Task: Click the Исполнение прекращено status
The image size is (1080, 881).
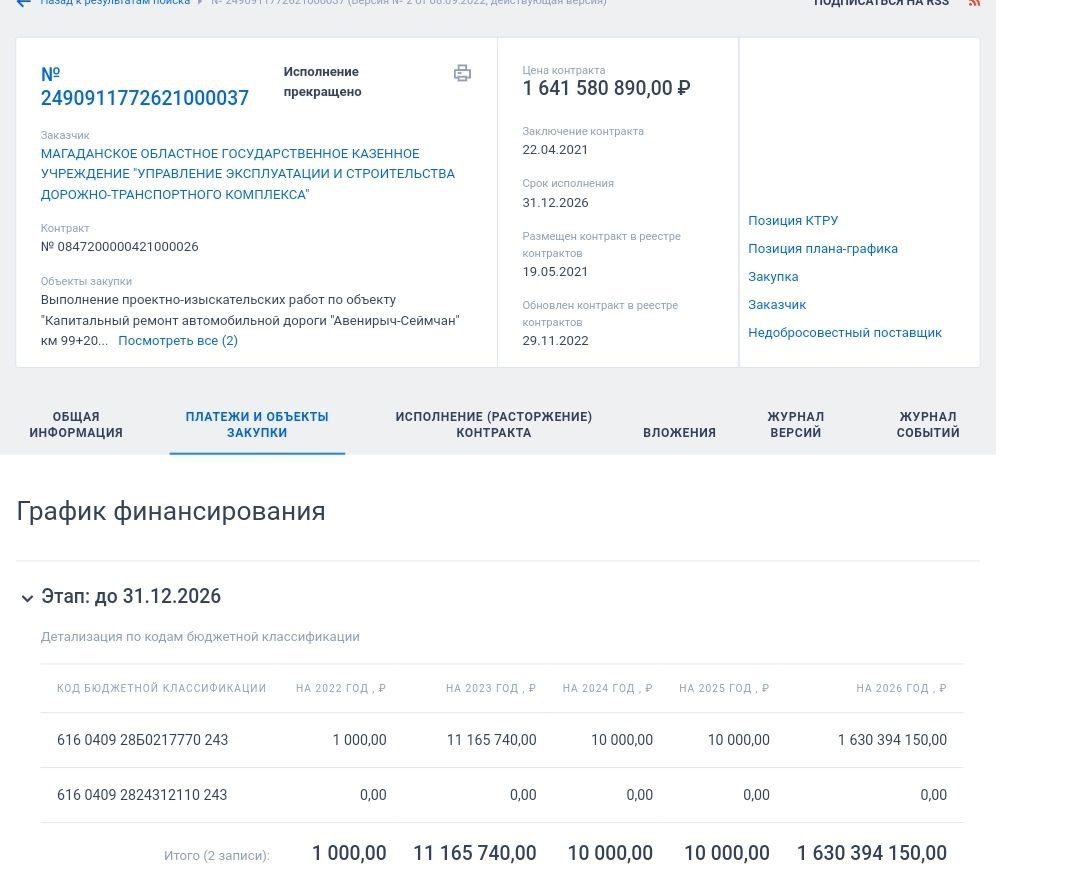Action: click(x=322, y=81)
